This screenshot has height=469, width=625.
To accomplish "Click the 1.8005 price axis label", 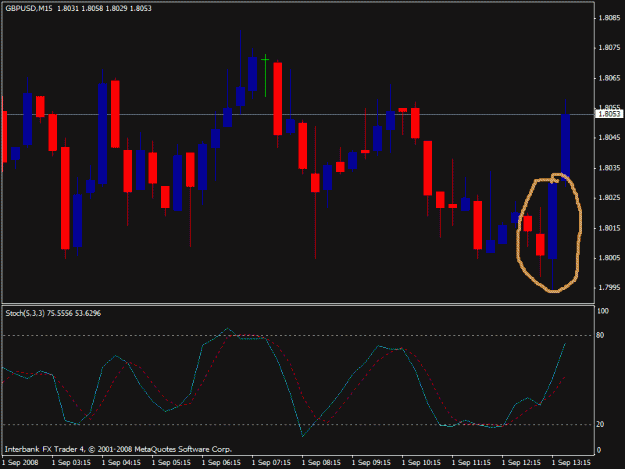I will click(609, 258).
